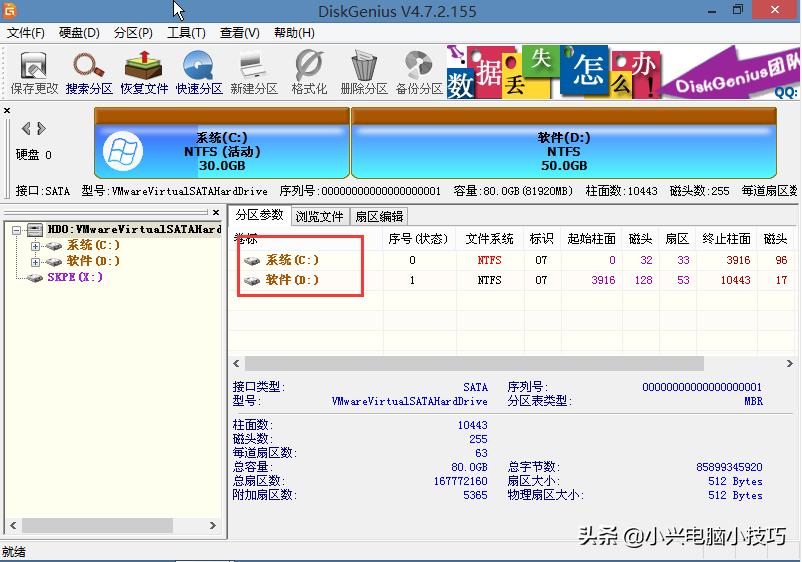Go to the next disk with the right arrow
Screen dimensions: 802x562
point(42,128)
